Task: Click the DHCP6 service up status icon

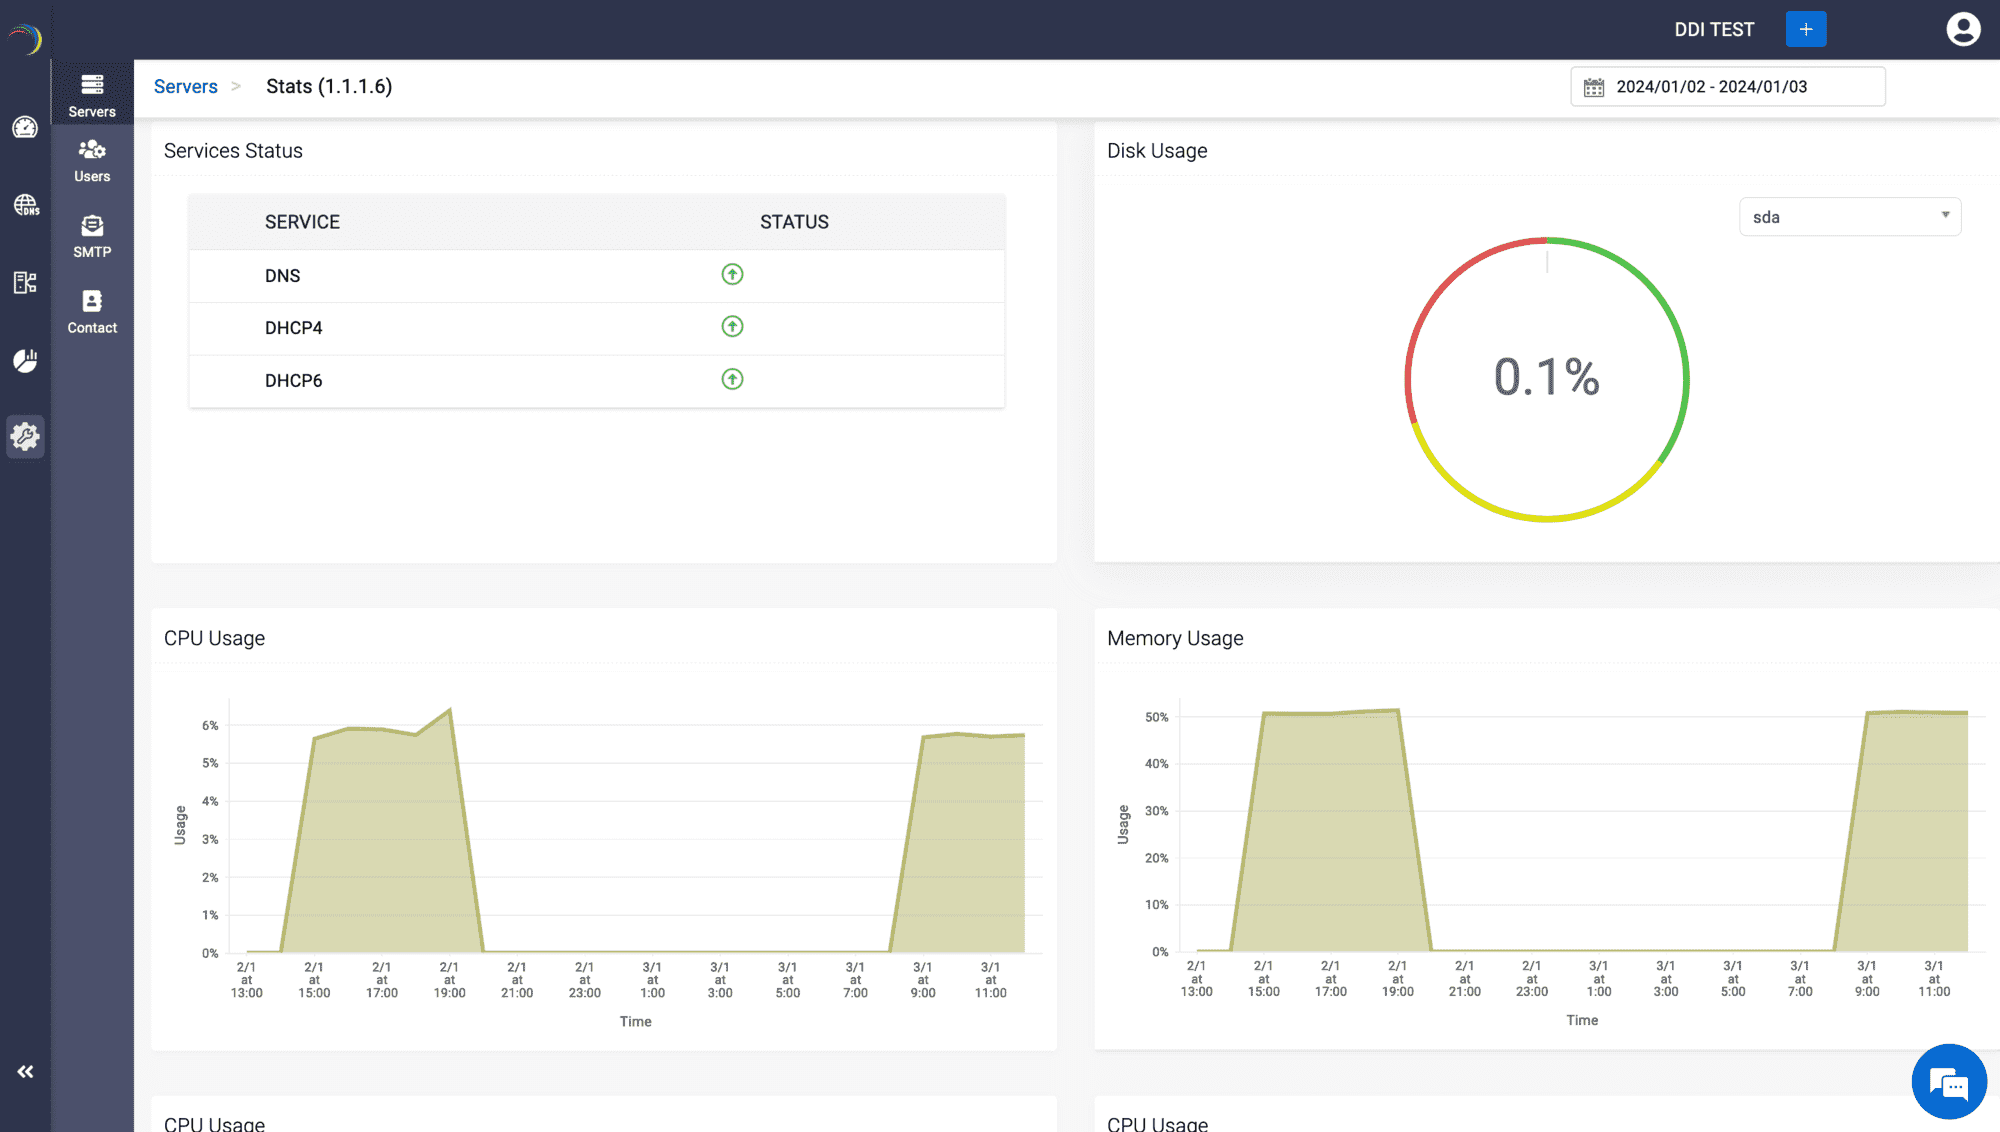Action: coord(732,379)
